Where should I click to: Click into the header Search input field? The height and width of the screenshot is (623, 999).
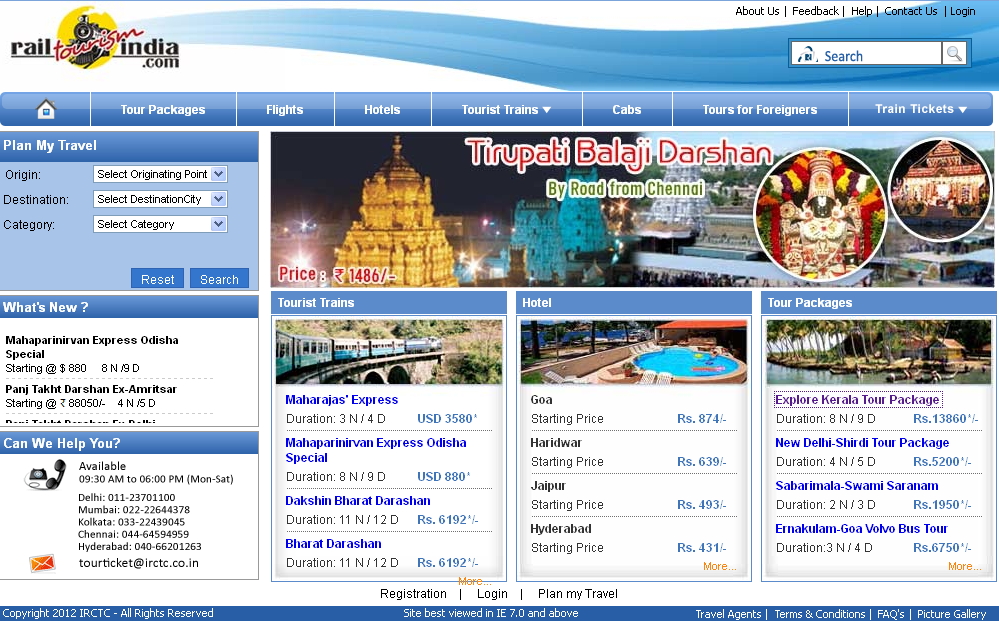pyautogui.click(x=866, y=54)
